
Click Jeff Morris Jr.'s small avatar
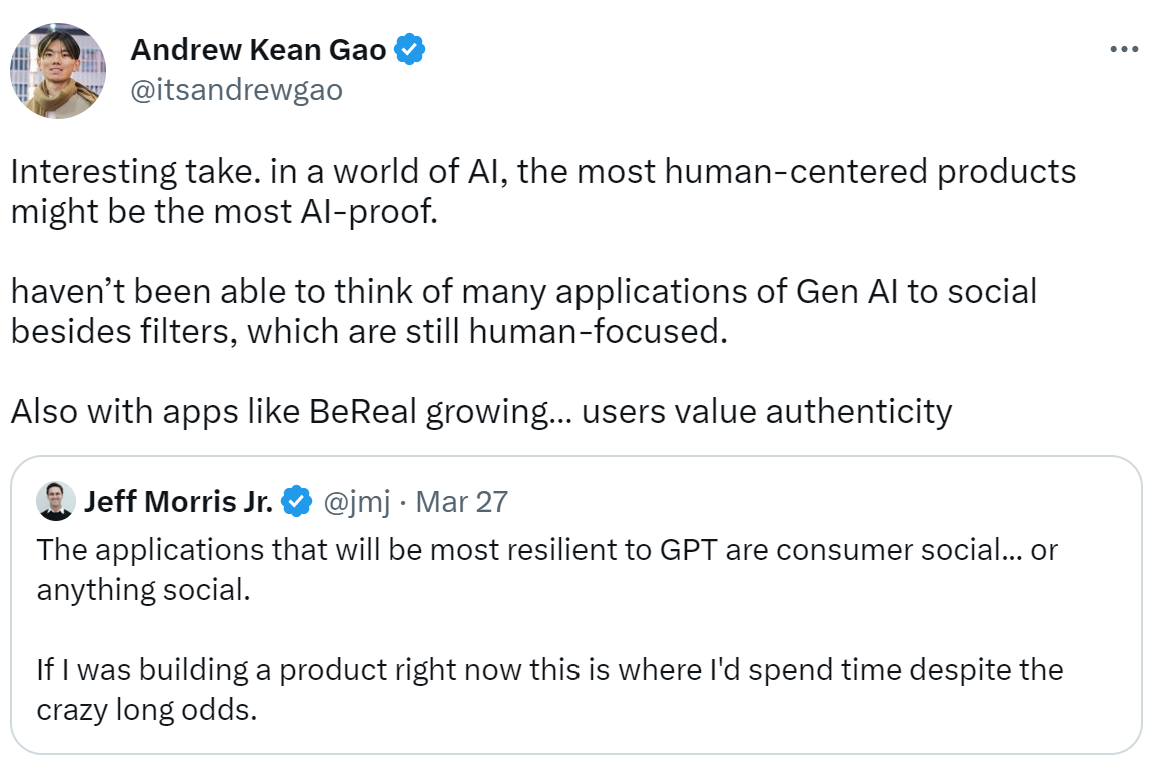(55, 502)
